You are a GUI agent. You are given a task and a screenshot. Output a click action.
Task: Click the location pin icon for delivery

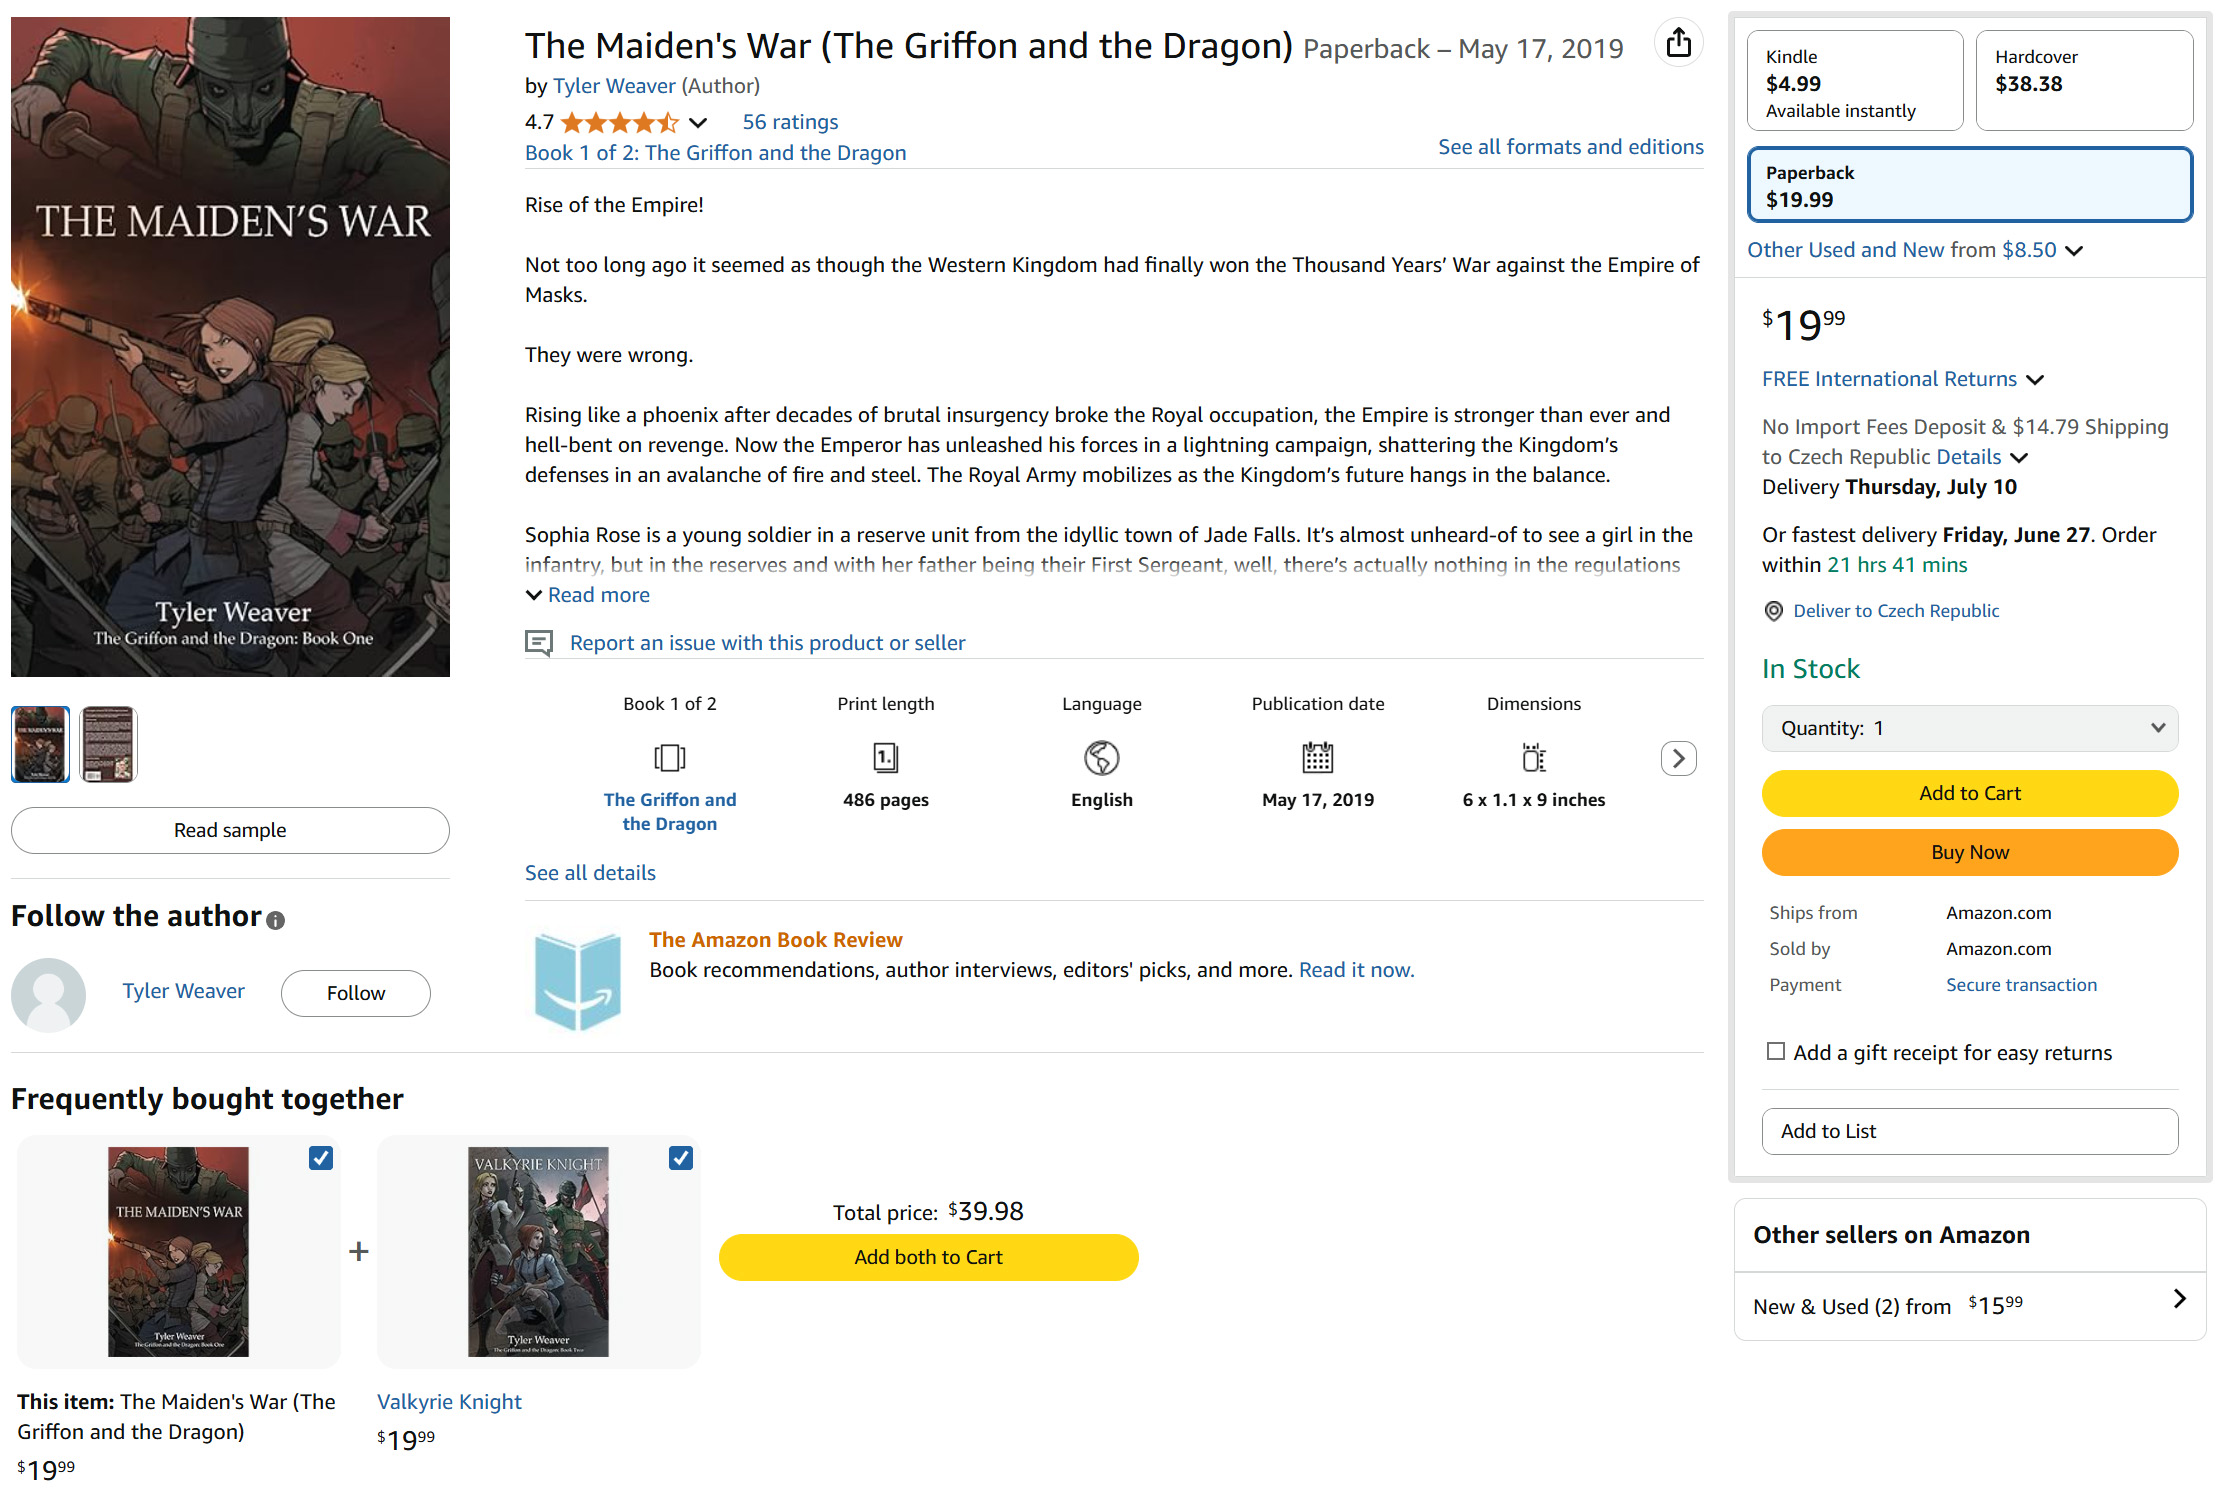click(x=1774, y=611)
